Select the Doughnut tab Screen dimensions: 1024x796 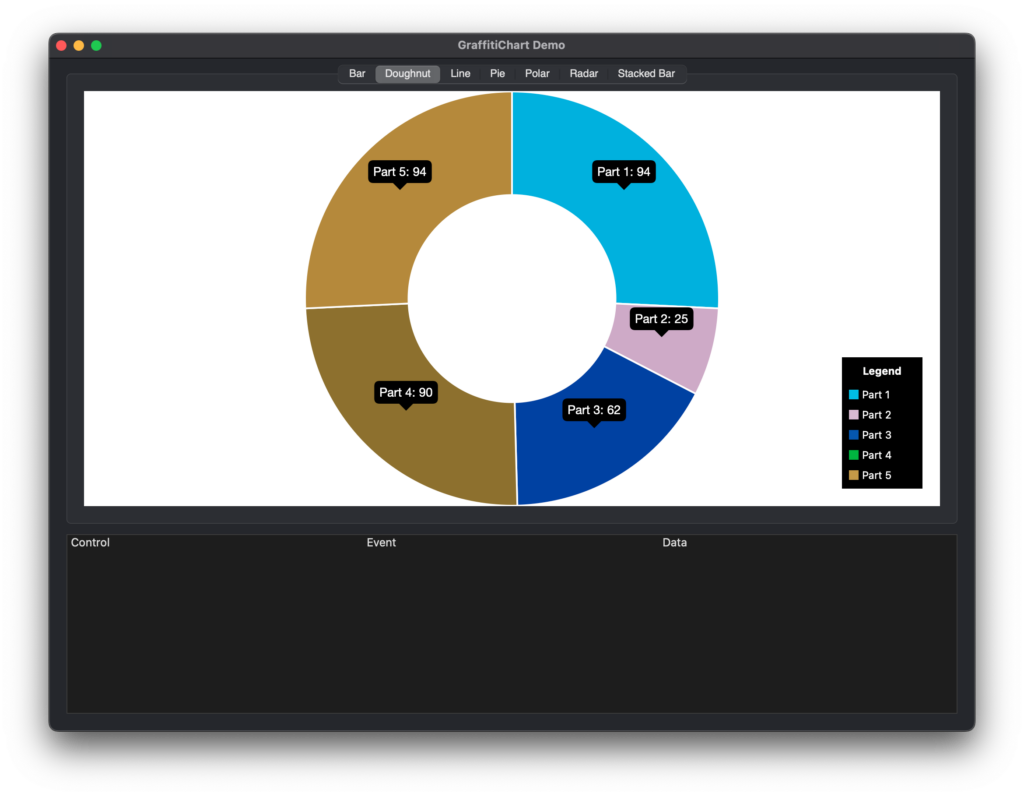point(408,73)
